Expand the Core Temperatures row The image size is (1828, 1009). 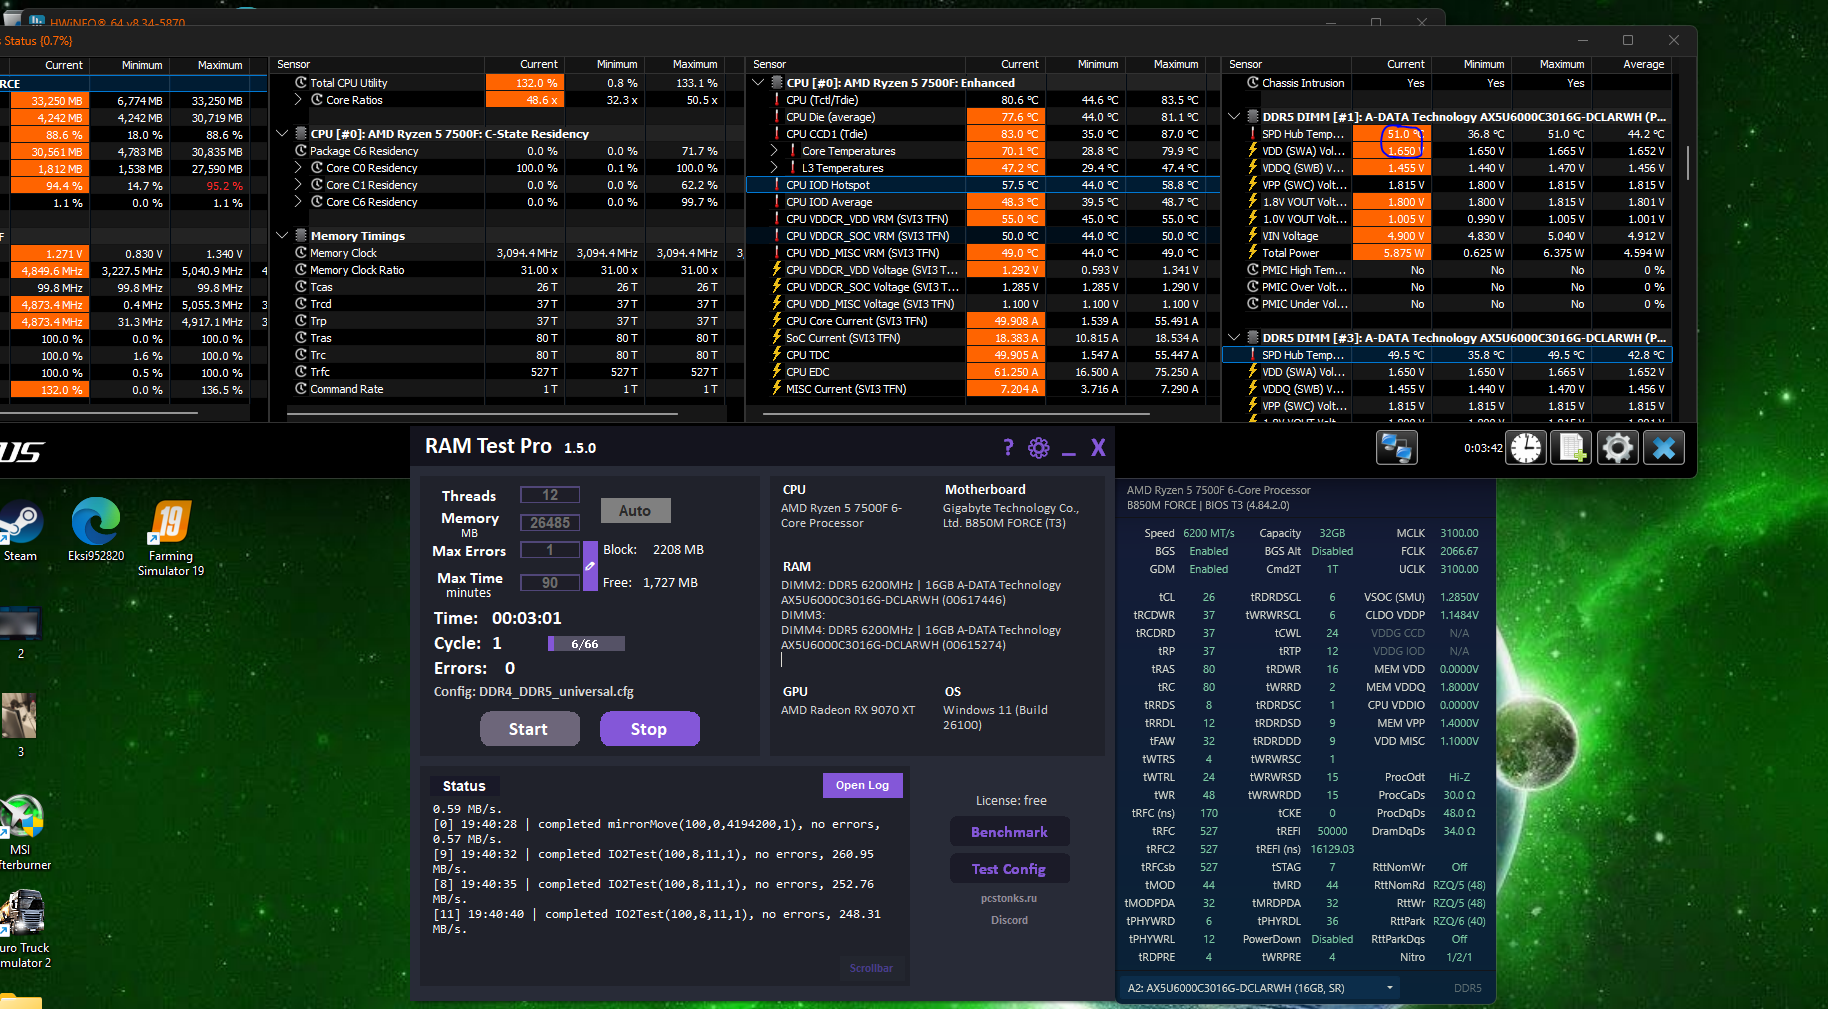coord(774,151)
